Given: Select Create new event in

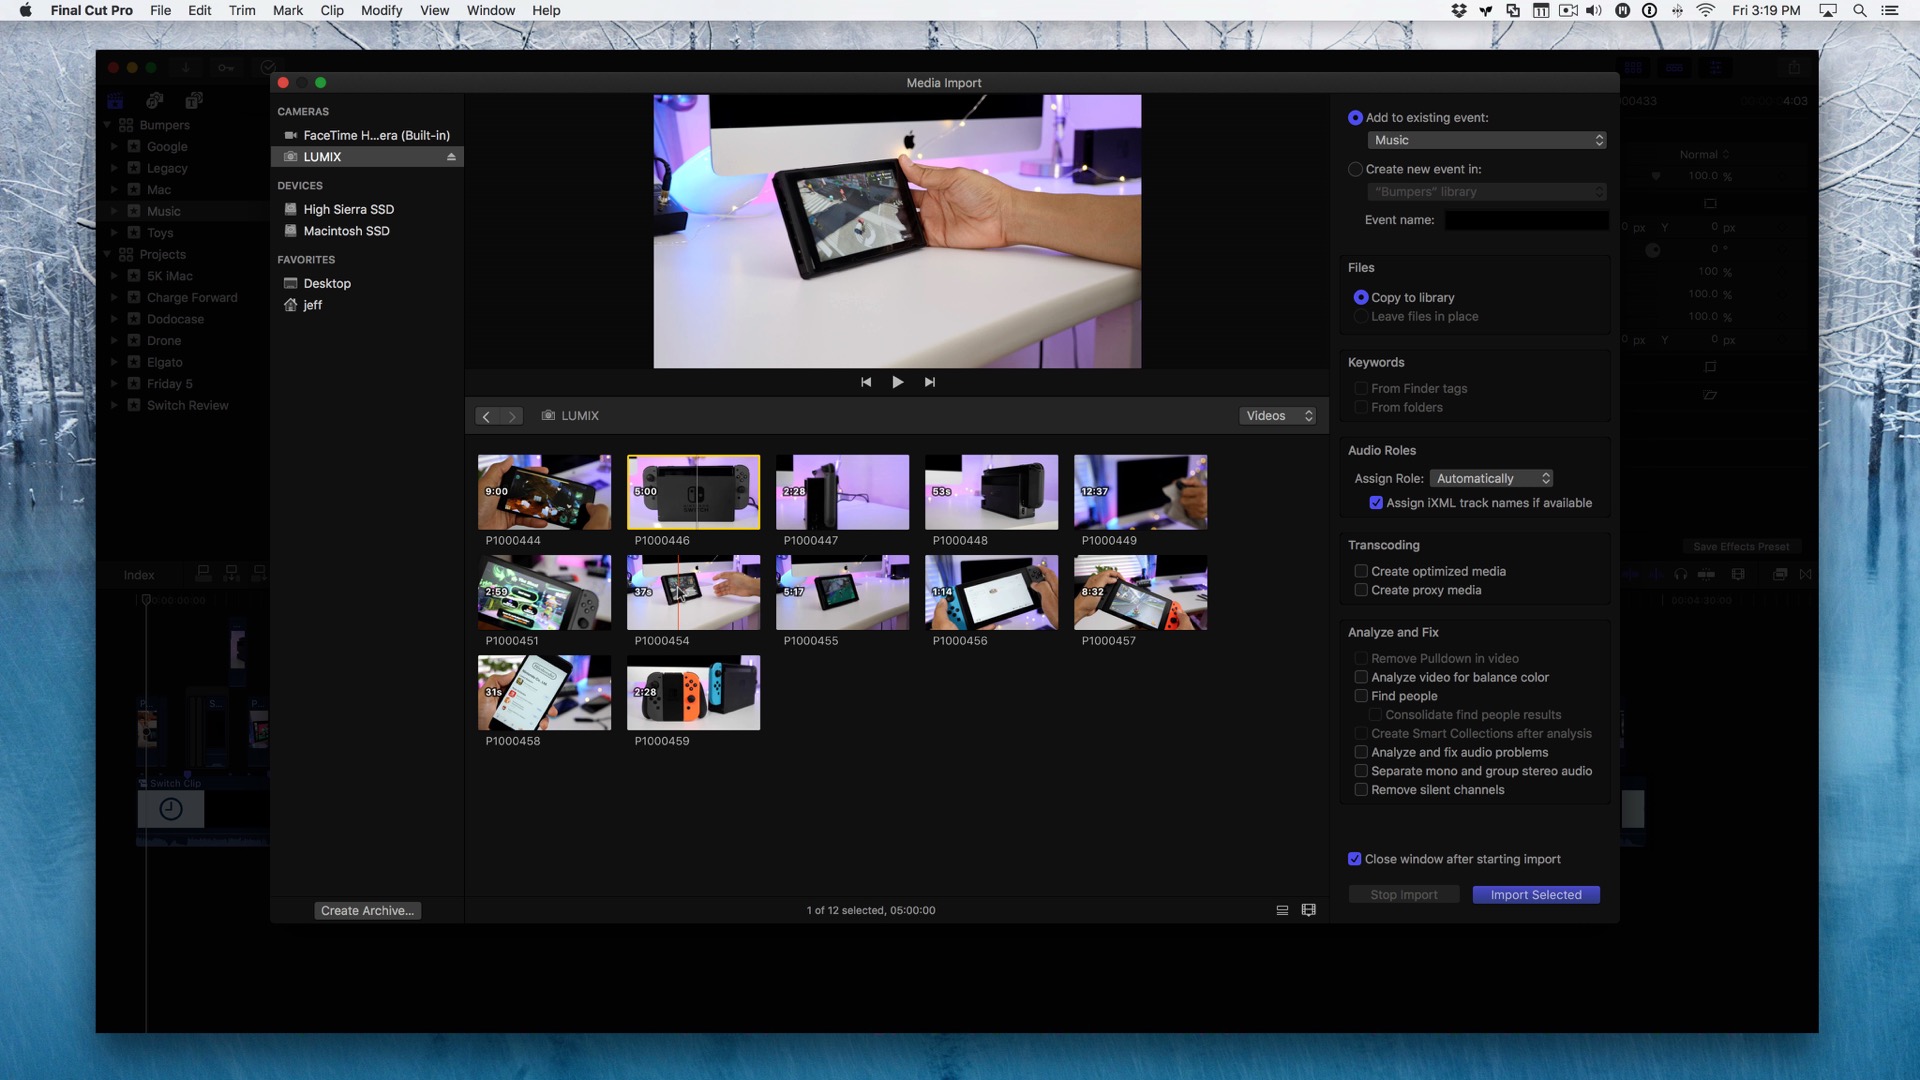Looking at the screenshot, I should [1355, 169].
